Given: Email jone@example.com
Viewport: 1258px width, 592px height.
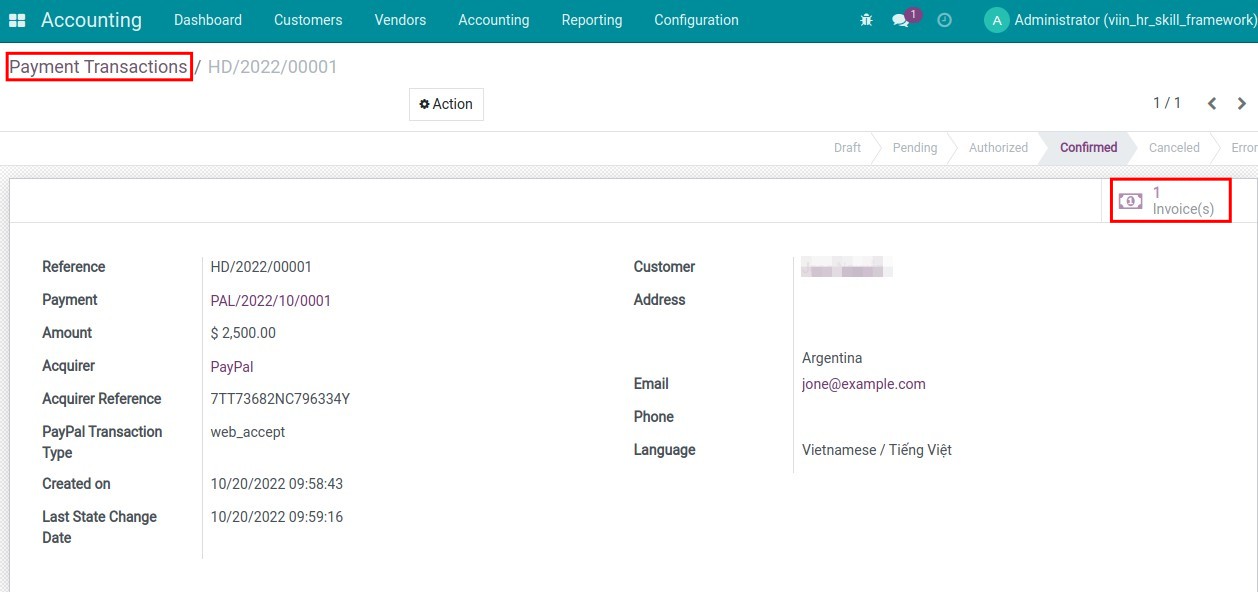Looking at the screenshot, I should pyautogui.click(x=863, y=383).
